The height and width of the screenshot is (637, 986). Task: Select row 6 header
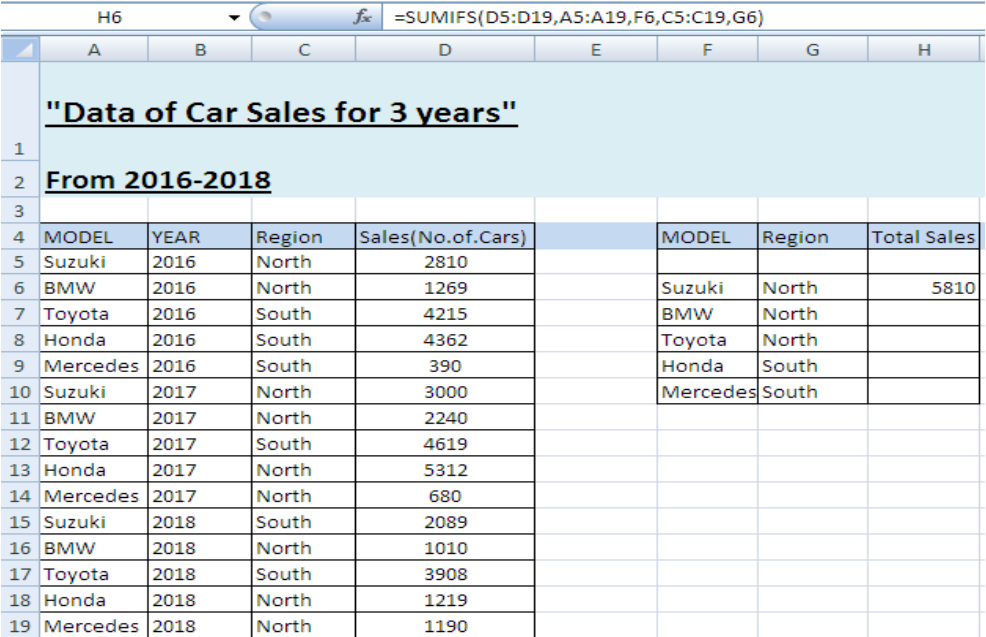click(20, 288)
